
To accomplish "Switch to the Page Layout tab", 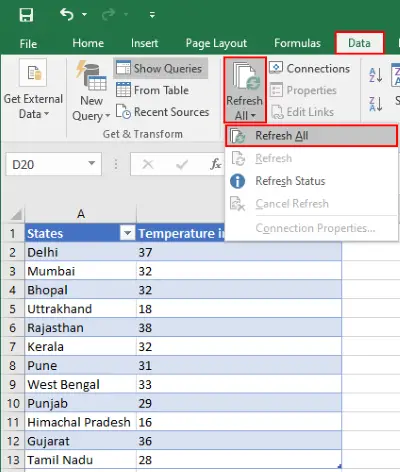I will pyautogui.click(x=216, y=43).
